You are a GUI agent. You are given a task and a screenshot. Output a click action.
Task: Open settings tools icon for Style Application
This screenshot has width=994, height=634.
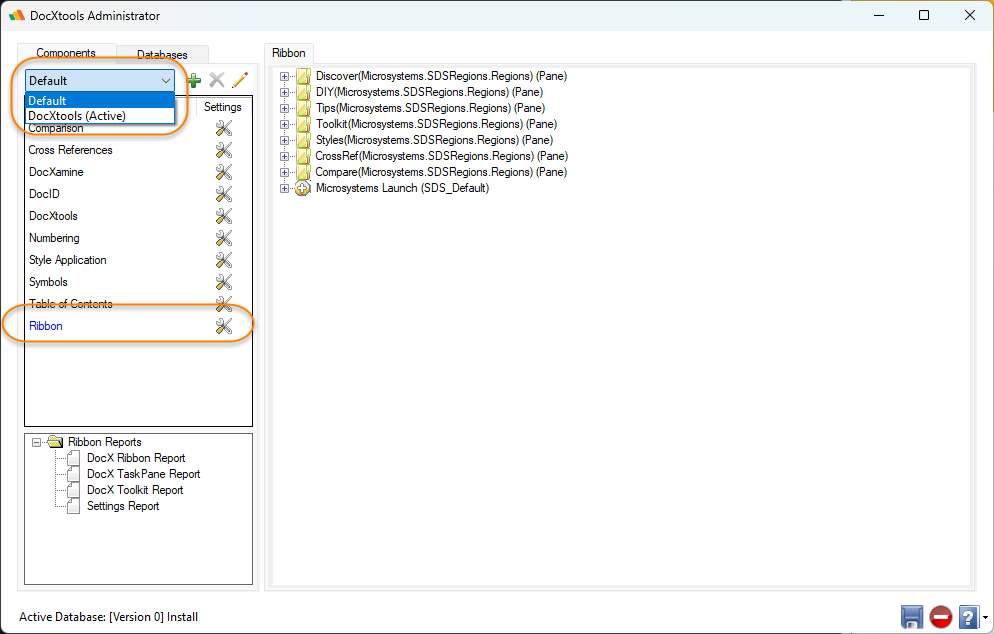pos(224,260)
